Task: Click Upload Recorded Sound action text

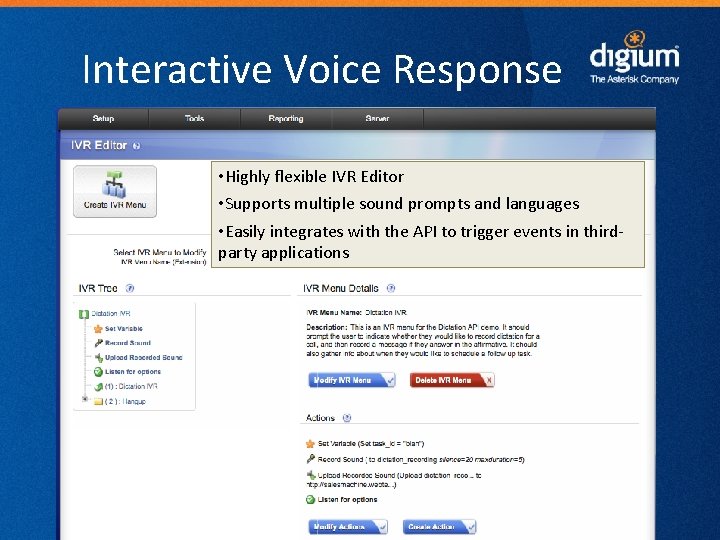Action: (x=394, y=480)
